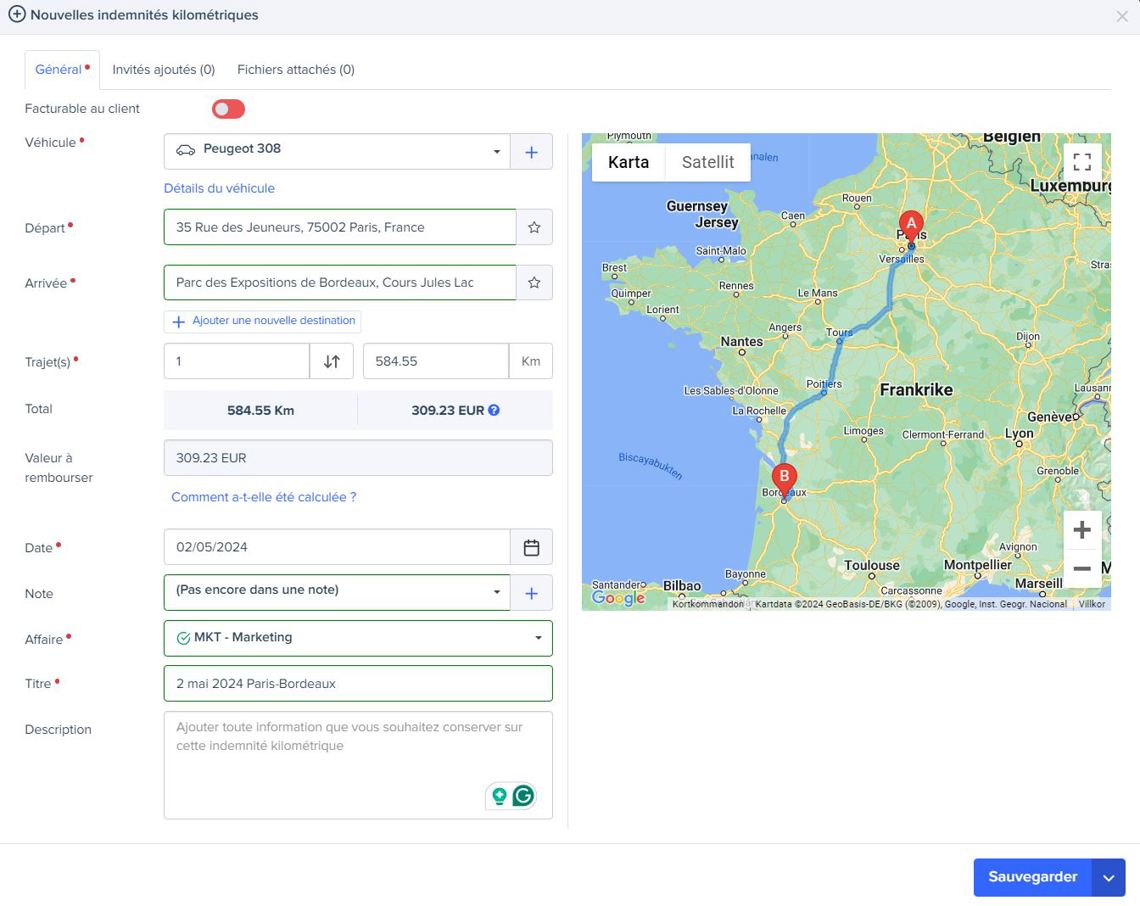Expand the Sauvegarder options arrow
The image size is (1140, 906).
(x=1108, y=878)
